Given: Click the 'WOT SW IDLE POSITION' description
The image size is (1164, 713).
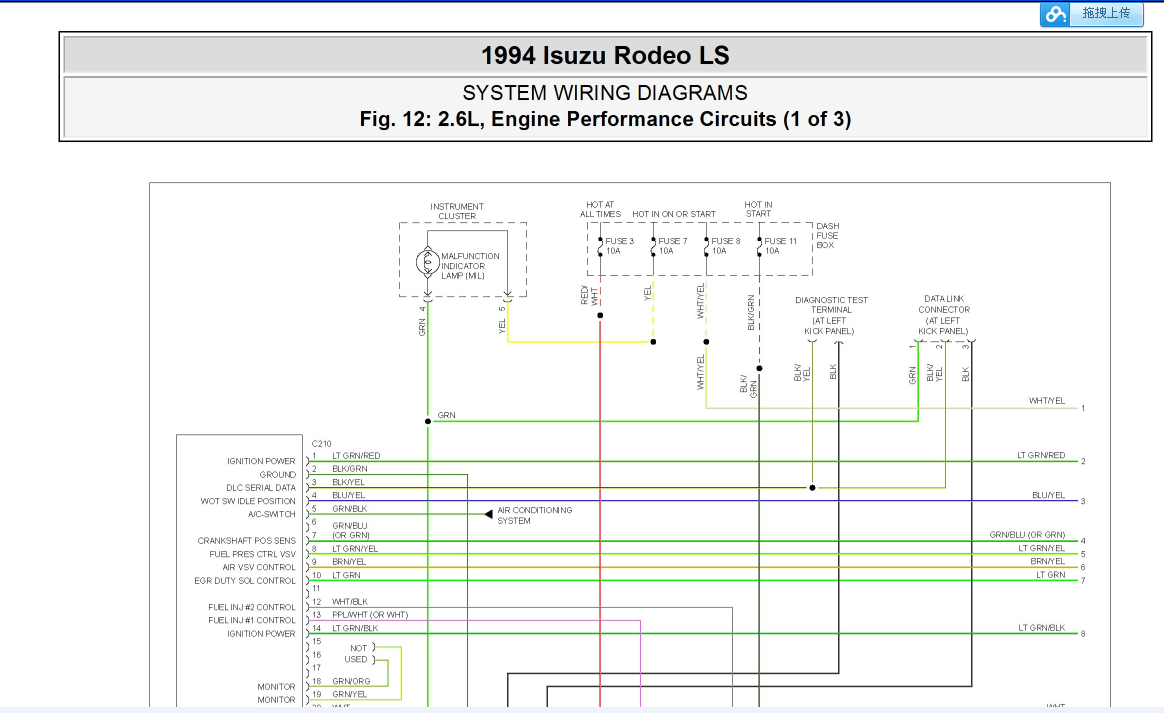Looking at the screenshot, I should pos(248,501).
